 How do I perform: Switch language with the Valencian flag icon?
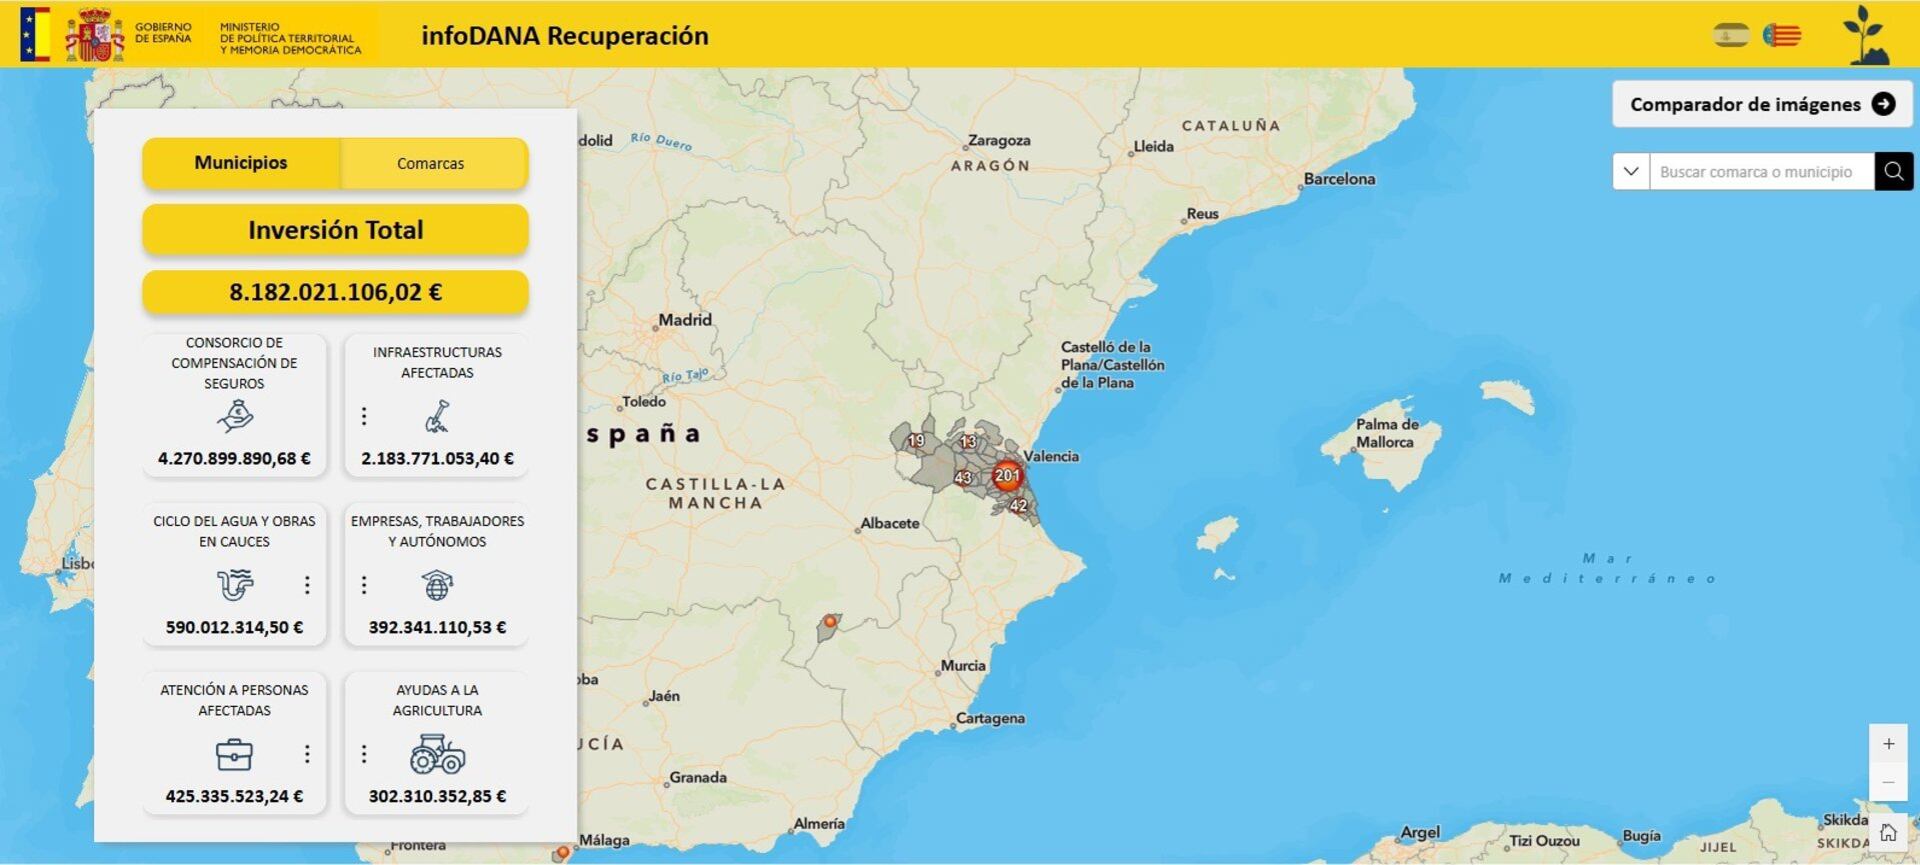1781,36
